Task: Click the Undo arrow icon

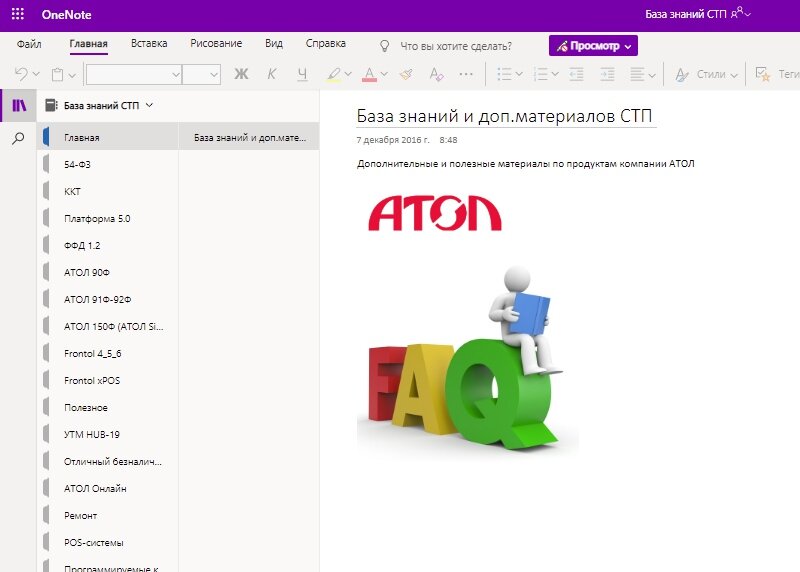Action: click(x=21, y=74)
